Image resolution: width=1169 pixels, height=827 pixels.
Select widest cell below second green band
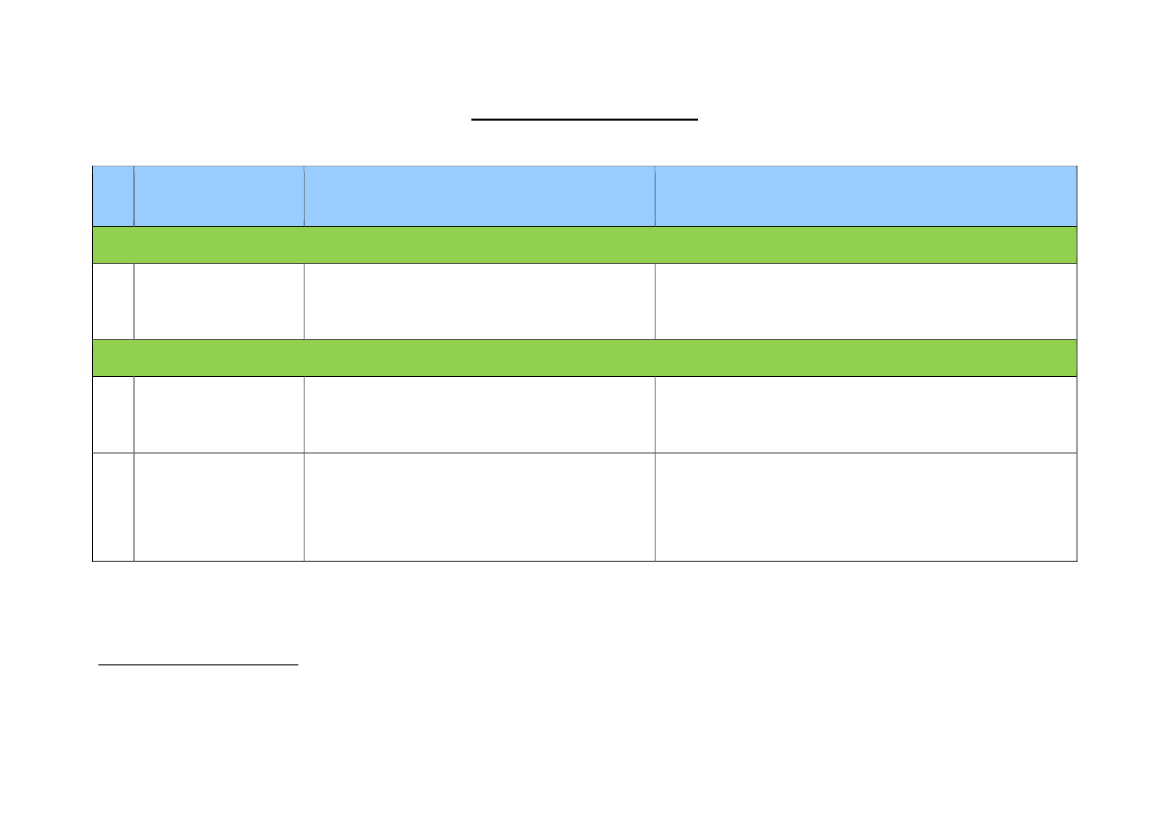coord(866,415)
